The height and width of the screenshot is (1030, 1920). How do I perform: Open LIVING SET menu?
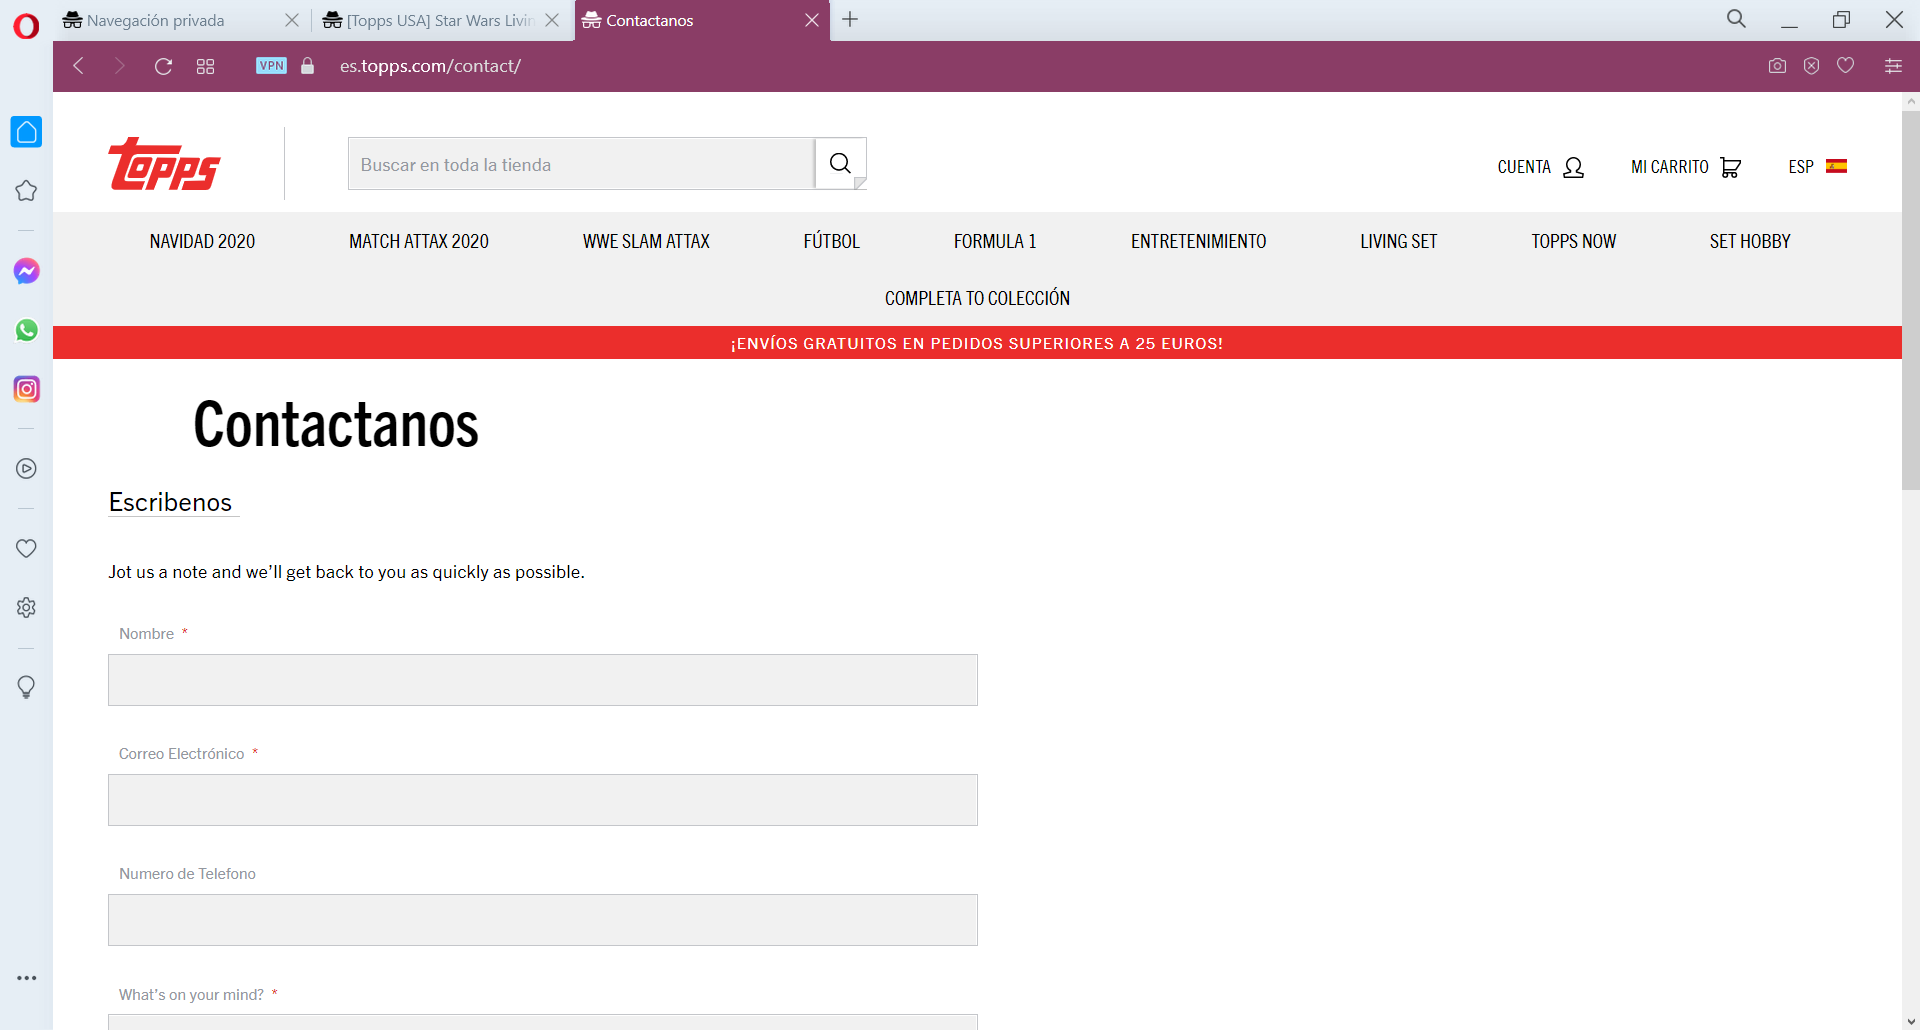click(1398, 241)
